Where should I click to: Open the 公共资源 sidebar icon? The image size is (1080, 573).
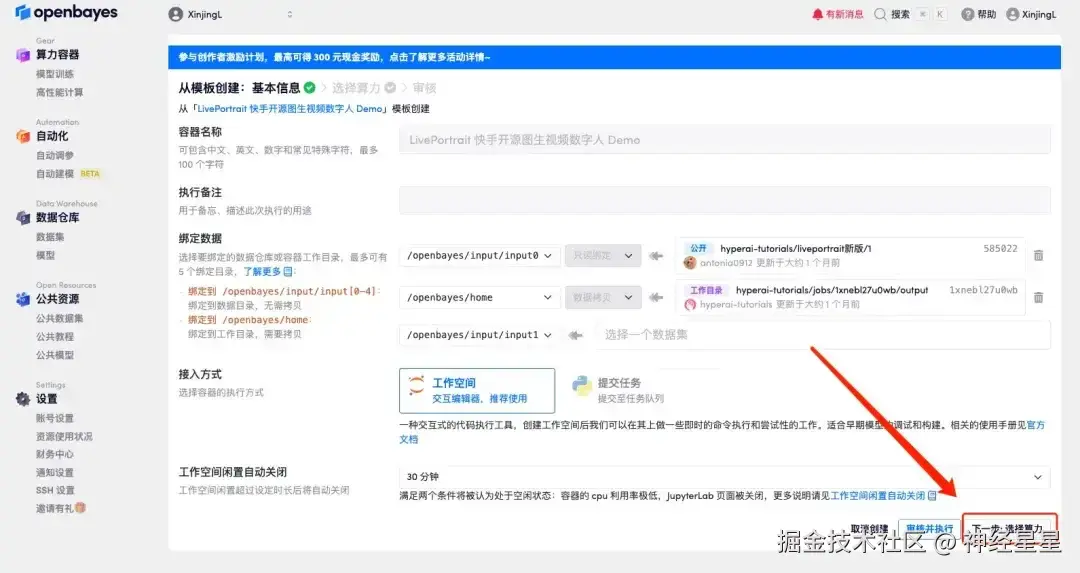pyautogui.click(x=23, y=299)
